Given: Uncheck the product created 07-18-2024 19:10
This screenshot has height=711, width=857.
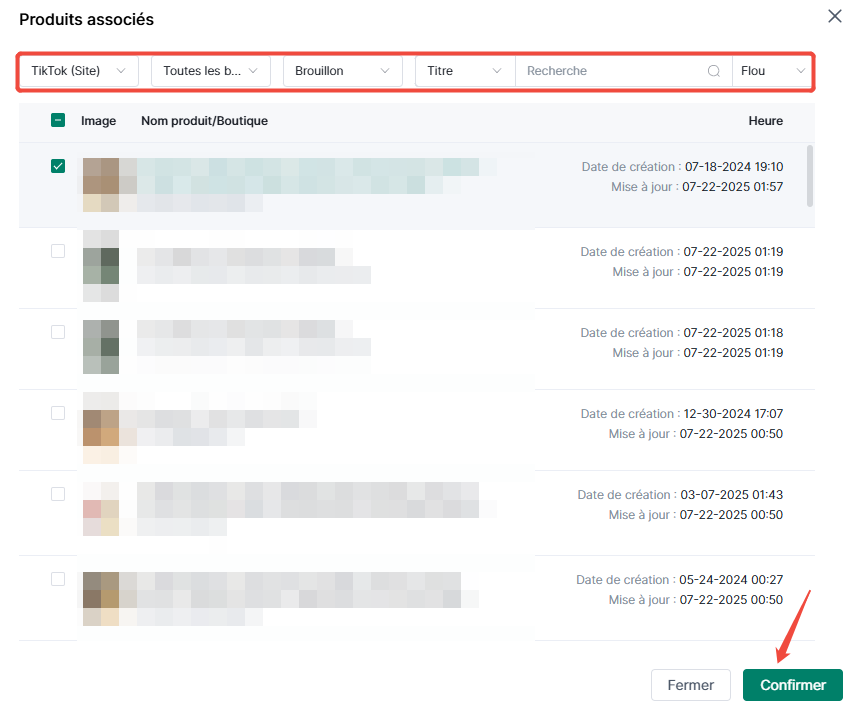Looking at the screenshot, I should coord(58,166).
